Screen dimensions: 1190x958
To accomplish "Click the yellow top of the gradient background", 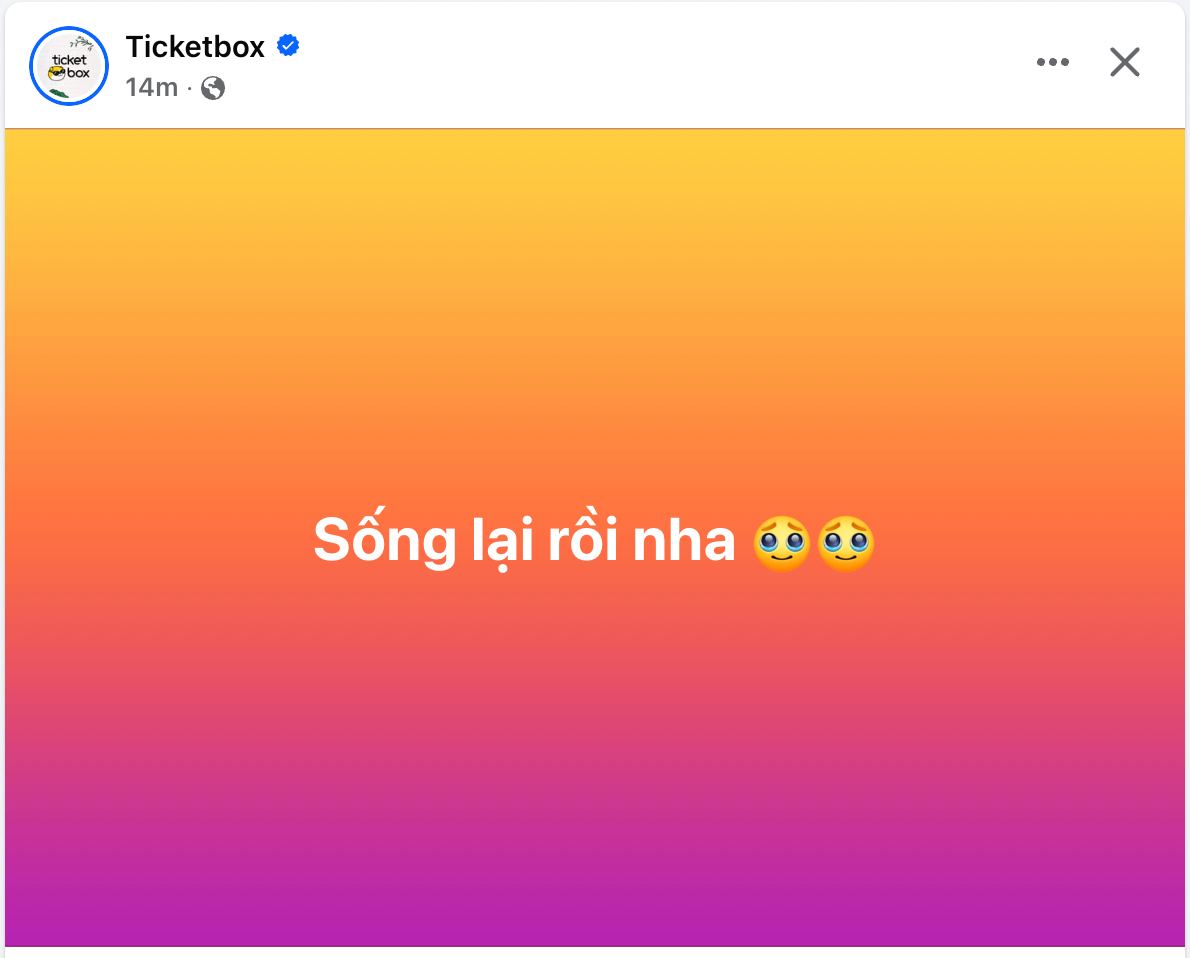I will coord(595,160).
